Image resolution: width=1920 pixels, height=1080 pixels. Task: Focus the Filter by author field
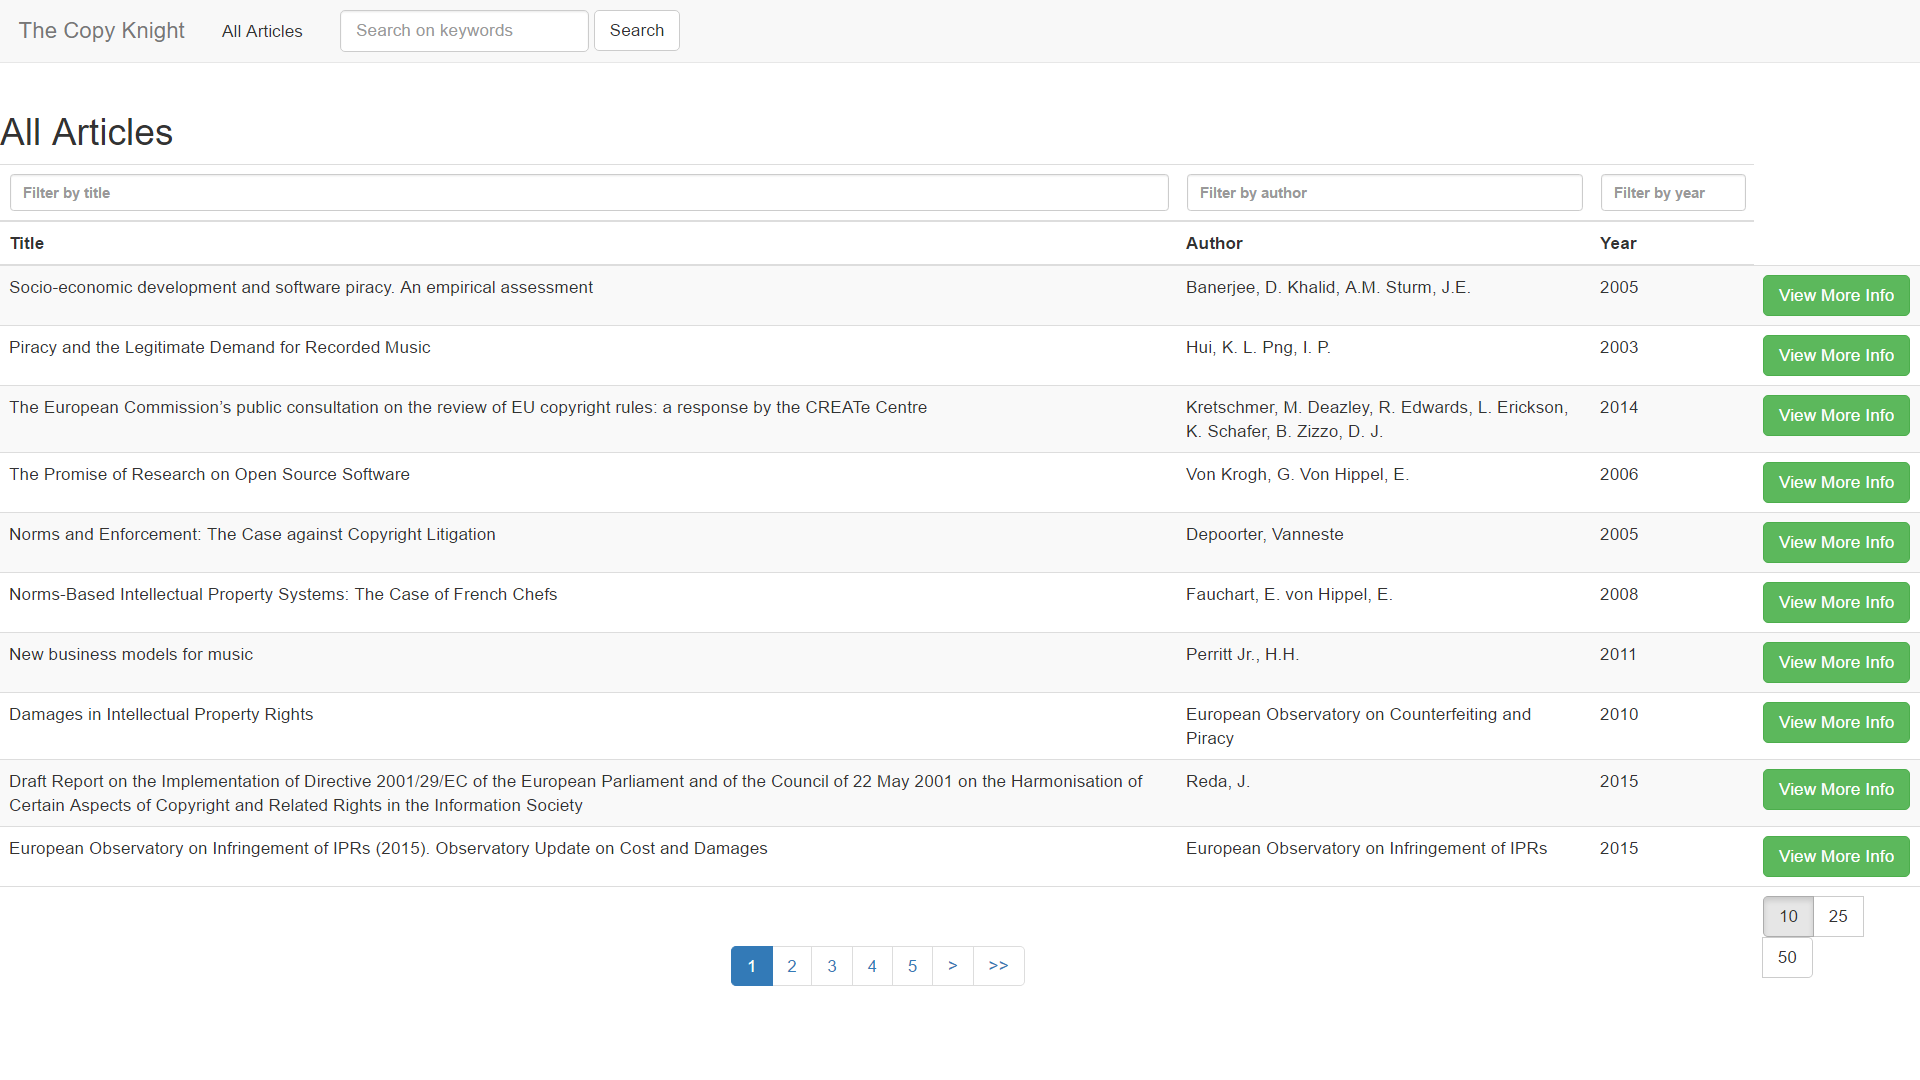(1384, 193)
